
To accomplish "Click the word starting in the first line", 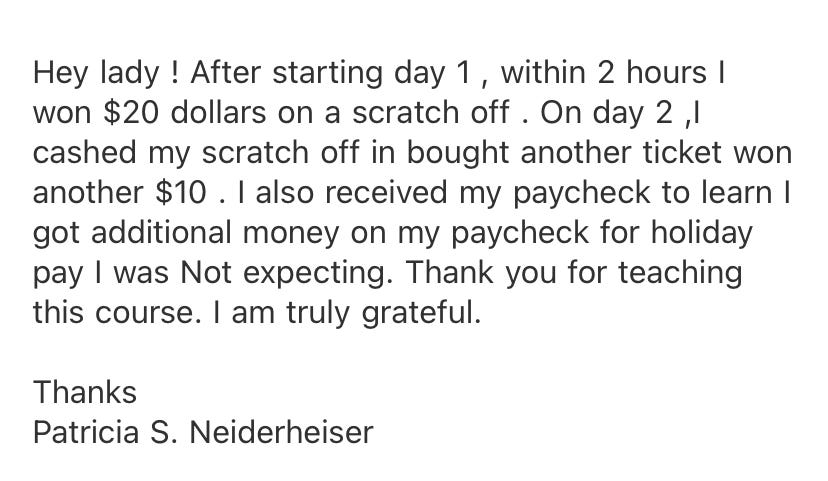I will click(327, 74).
